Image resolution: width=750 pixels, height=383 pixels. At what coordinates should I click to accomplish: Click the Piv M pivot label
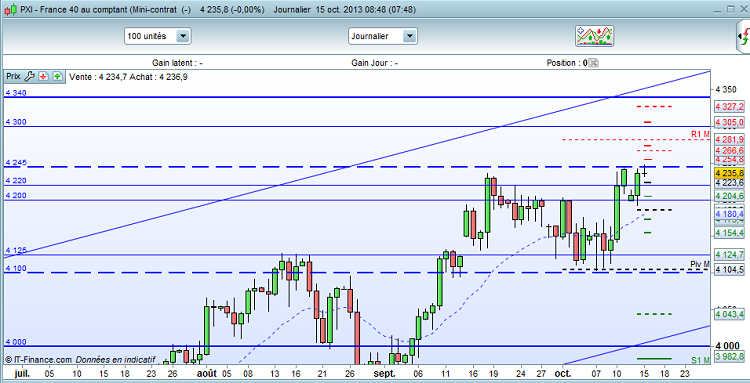point(700,264)
